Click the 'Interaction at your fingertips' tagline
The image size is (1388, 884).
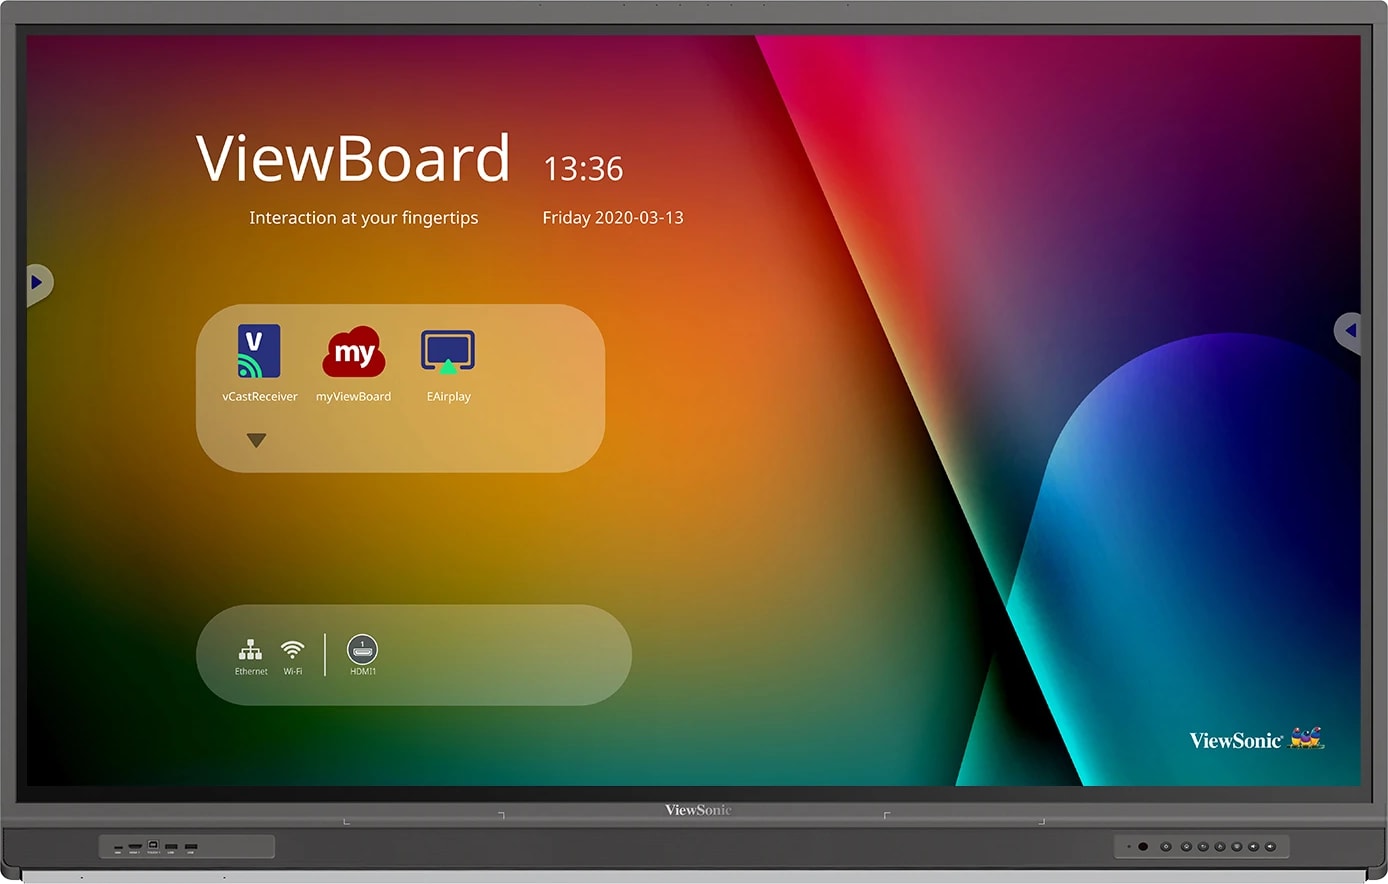click(x=363, y=217)
